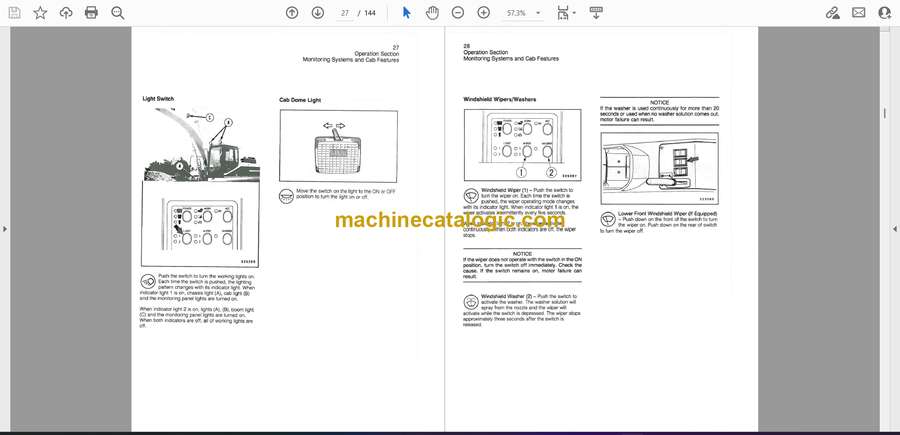The height and width of the screenshot is (435, 900).
Task: Zoom out with the minus icon
Action: (457, 13)
